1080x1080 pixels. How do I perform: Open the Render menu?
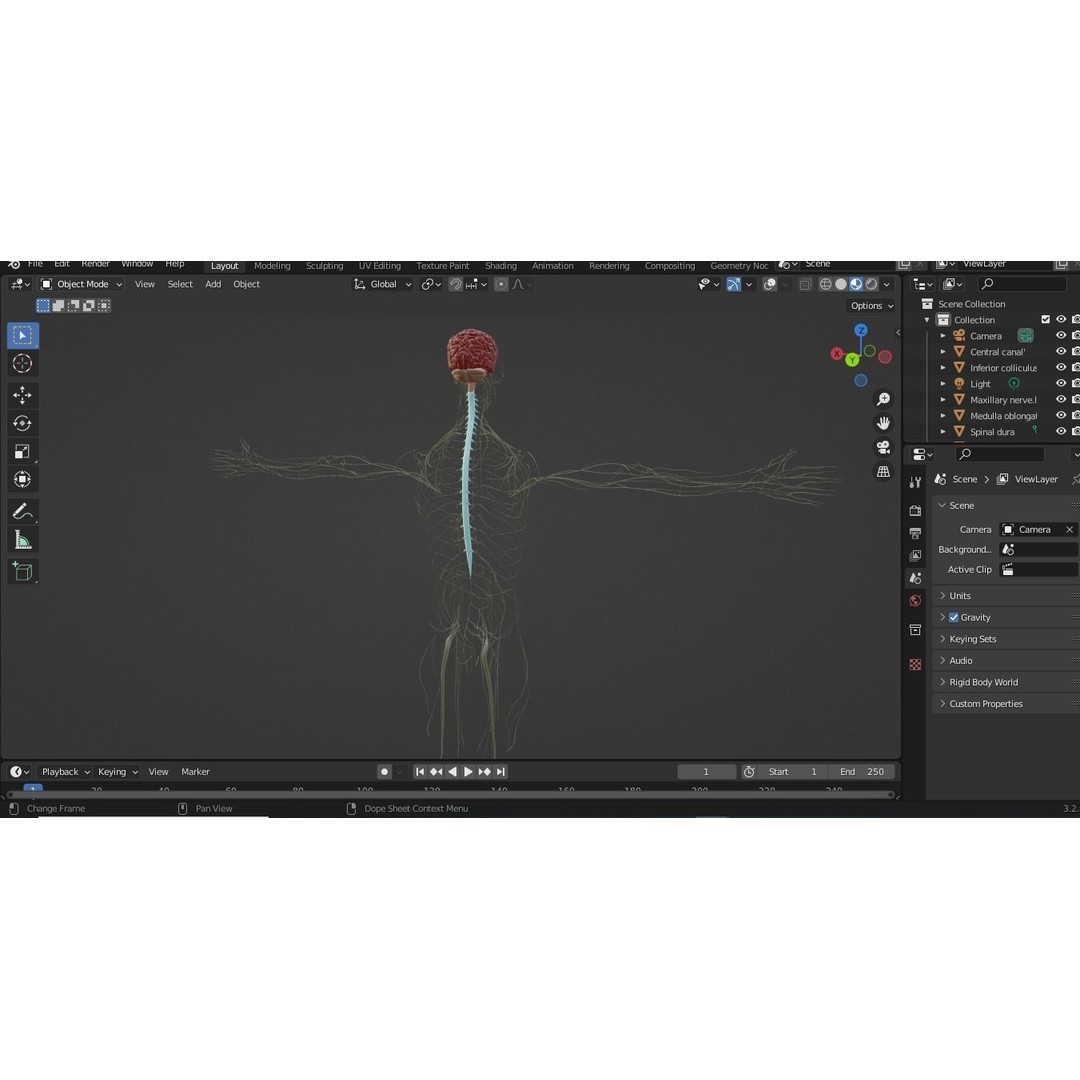point(95,263)
